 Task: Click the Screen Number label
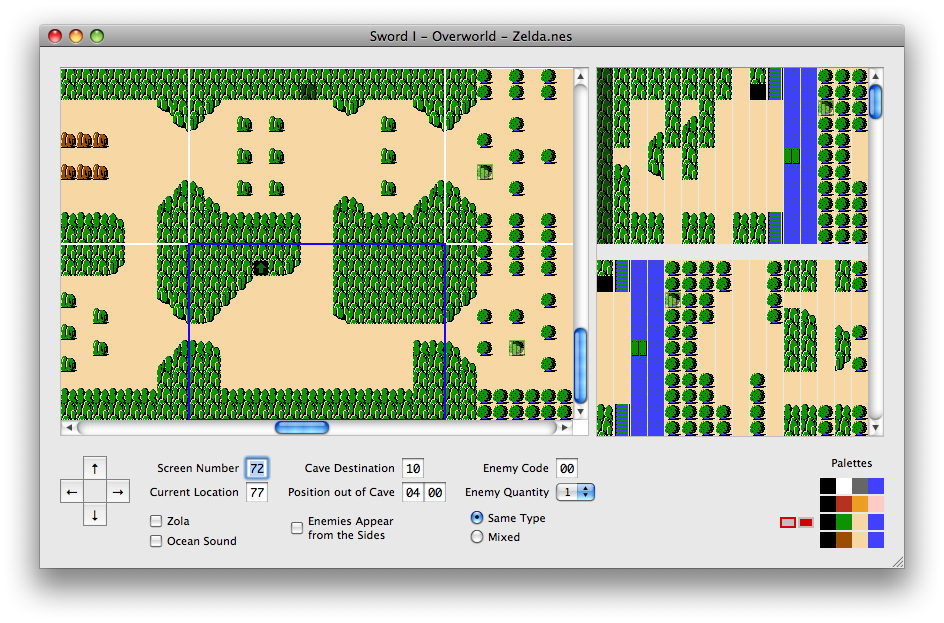click(x=197, y=468)
